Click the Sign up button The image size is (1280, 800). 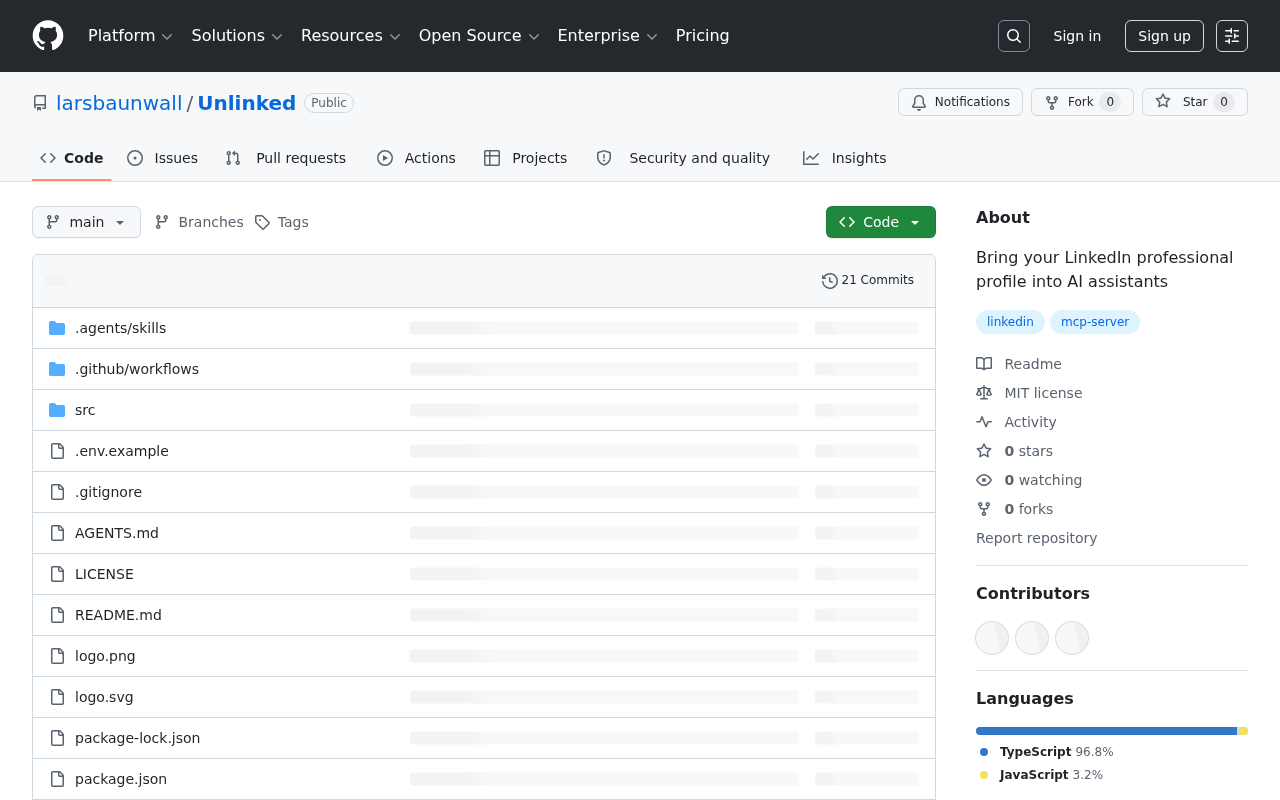[x=1164, y=36]
